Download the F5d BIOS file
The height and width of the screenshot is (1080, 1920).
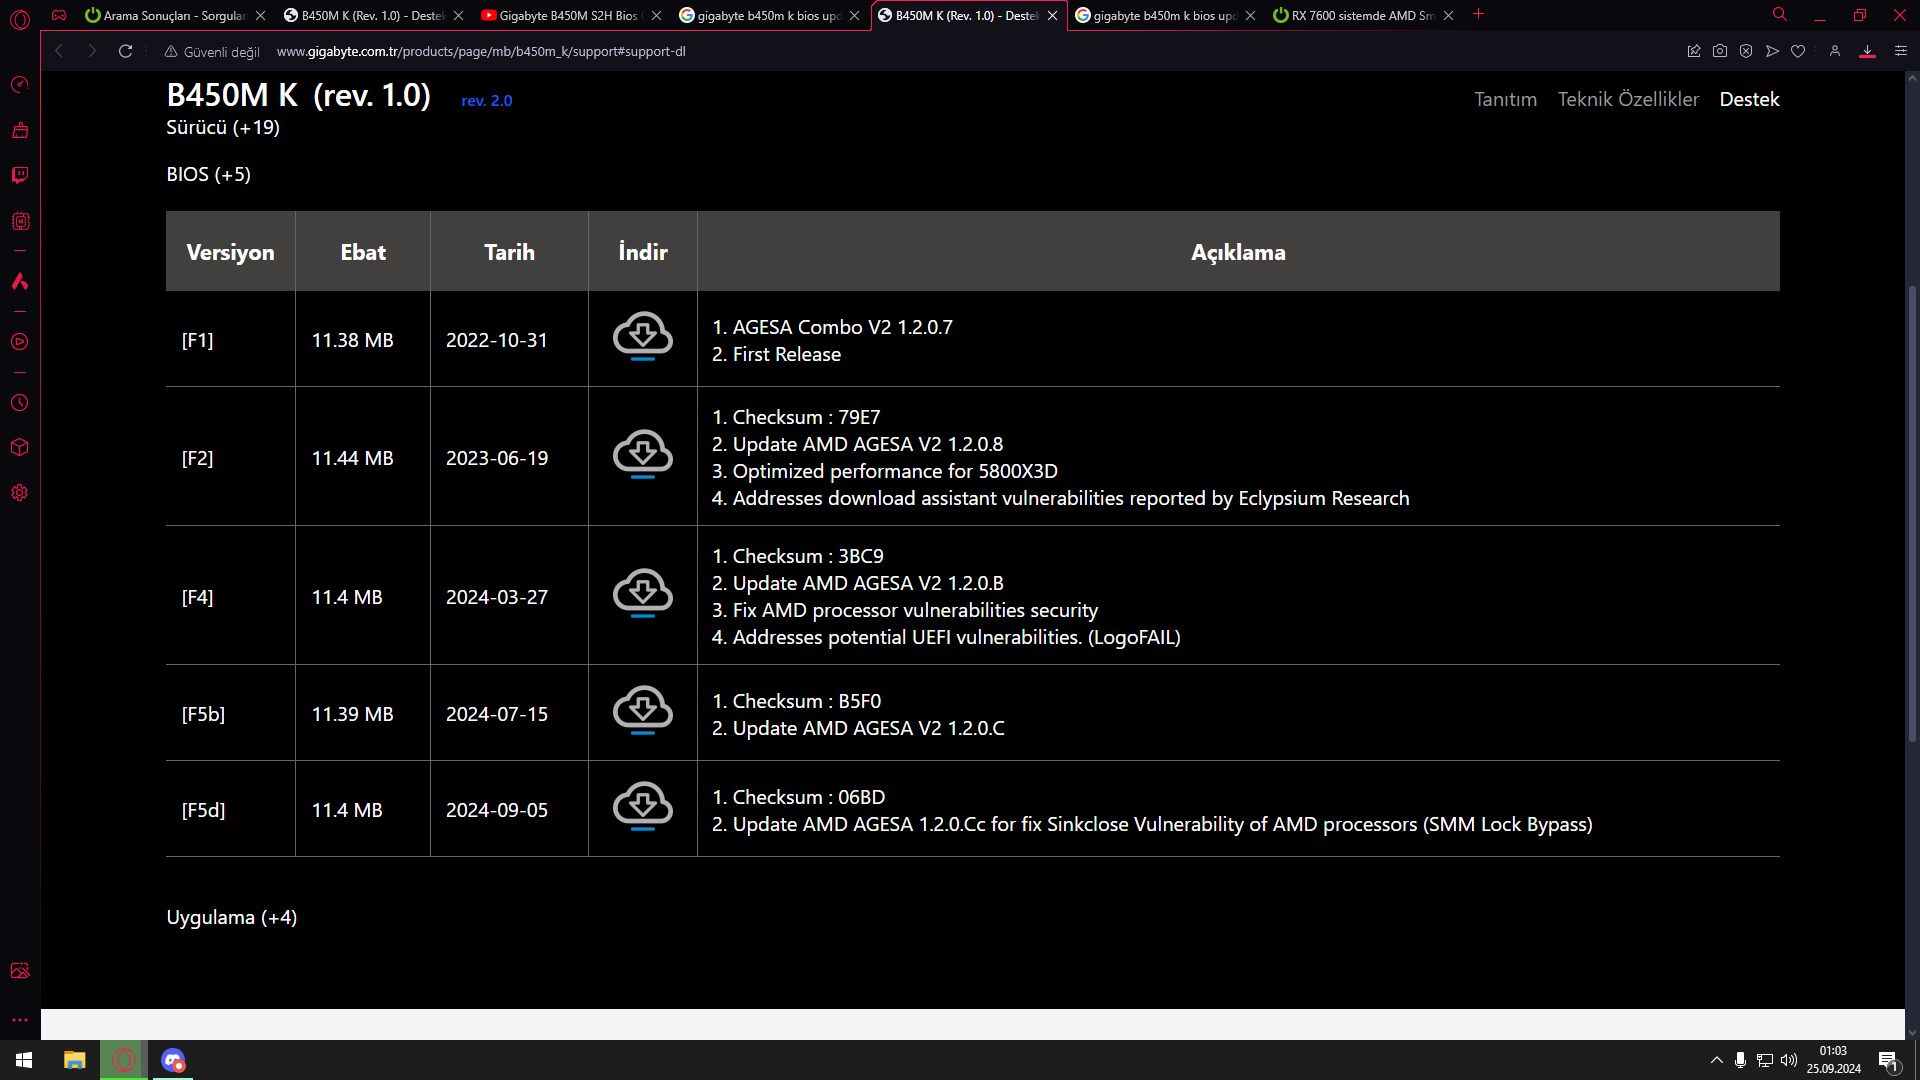click(643, 807)
